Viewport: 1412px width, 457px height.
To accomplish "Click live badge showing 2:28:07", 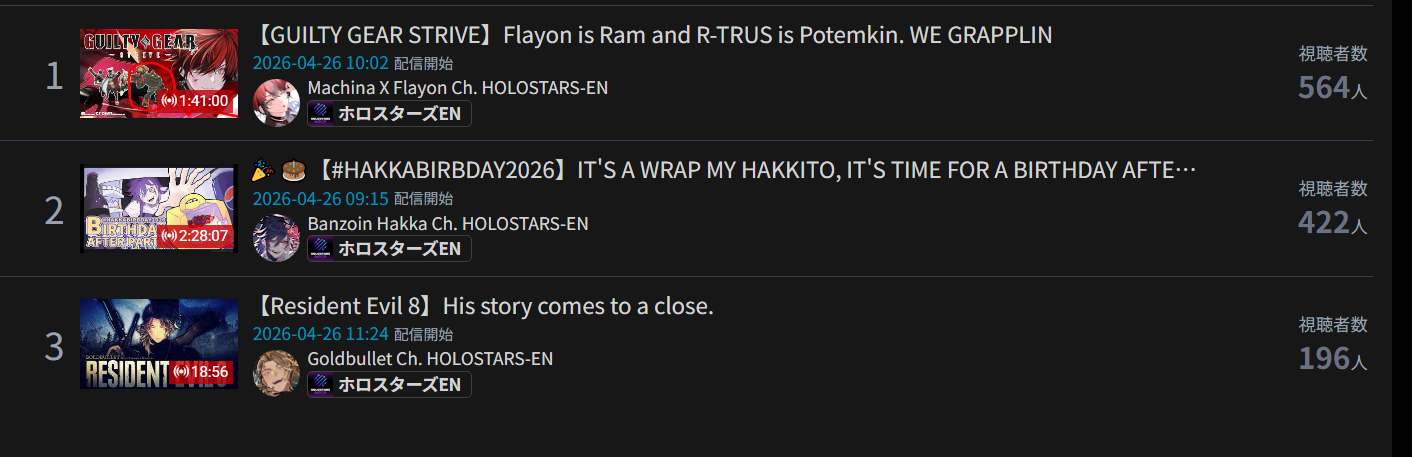I will pyautogui.click(x=195, y=237).
